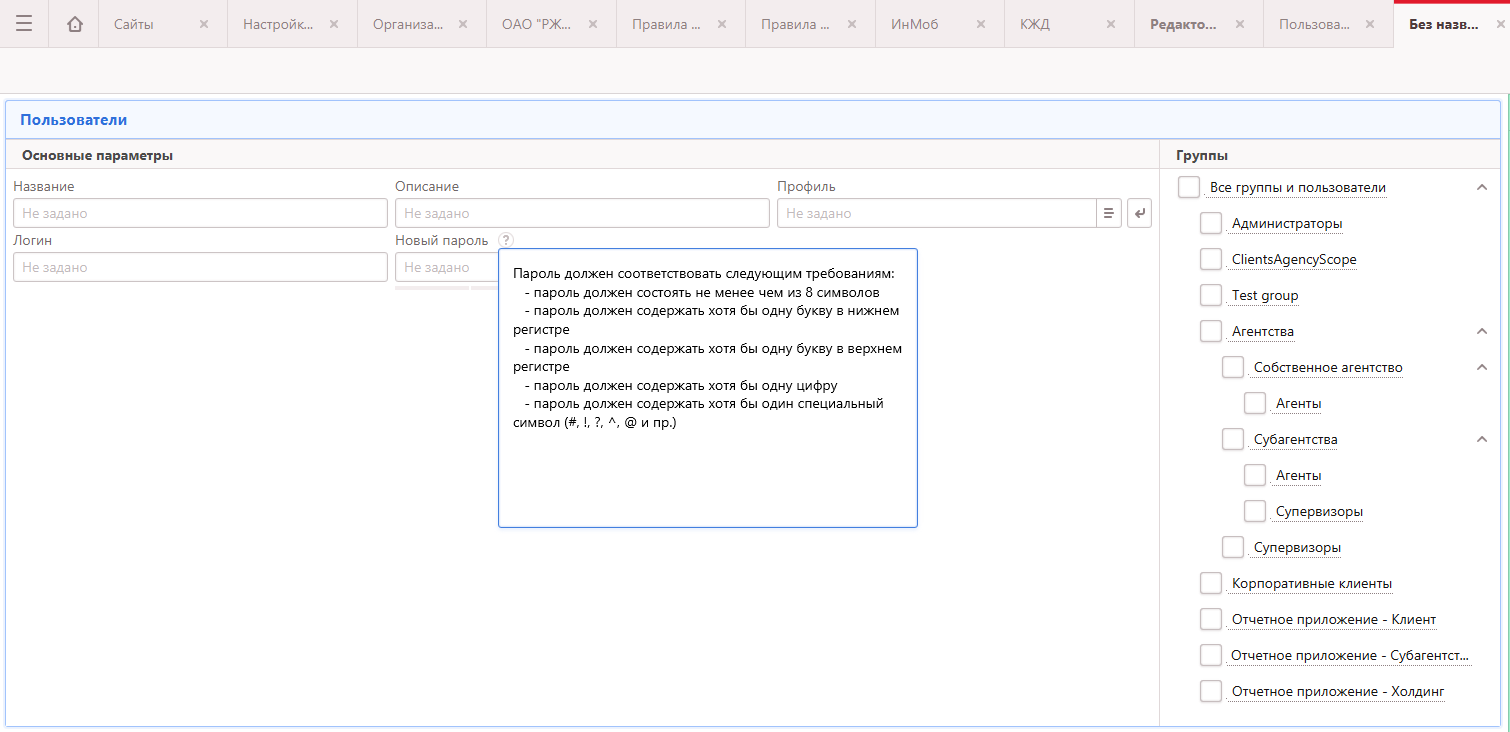Click the Отчетное приложение - Холдинг label
The height and width of the screenshot is (732, 1510).
1338,691
